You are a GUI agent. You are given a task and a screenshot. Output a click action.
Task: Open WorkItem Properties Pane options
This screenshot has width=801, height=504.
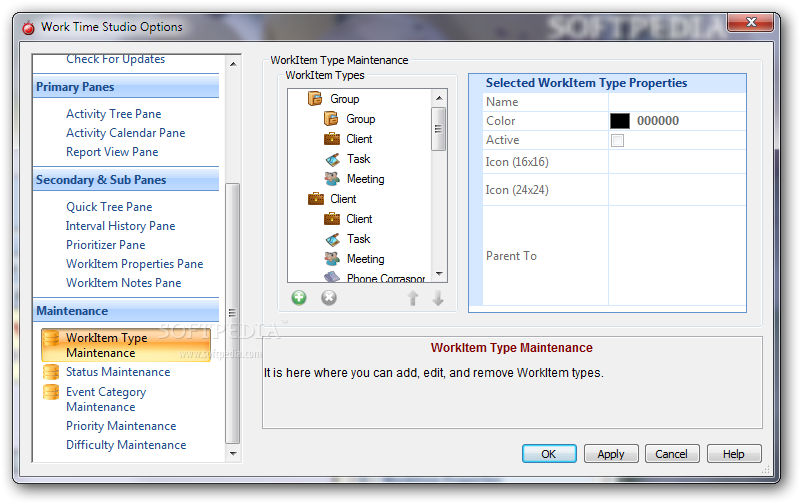click(x=134, y=263)
